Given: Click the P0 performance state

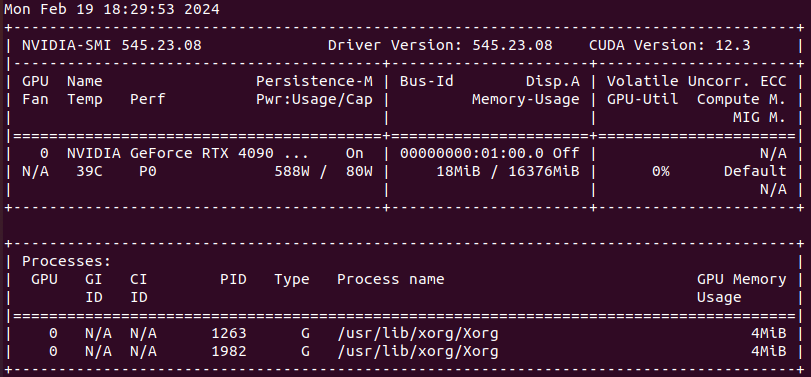Looking at the screenshot, I should pyautogui.click(x=147, y=171).
